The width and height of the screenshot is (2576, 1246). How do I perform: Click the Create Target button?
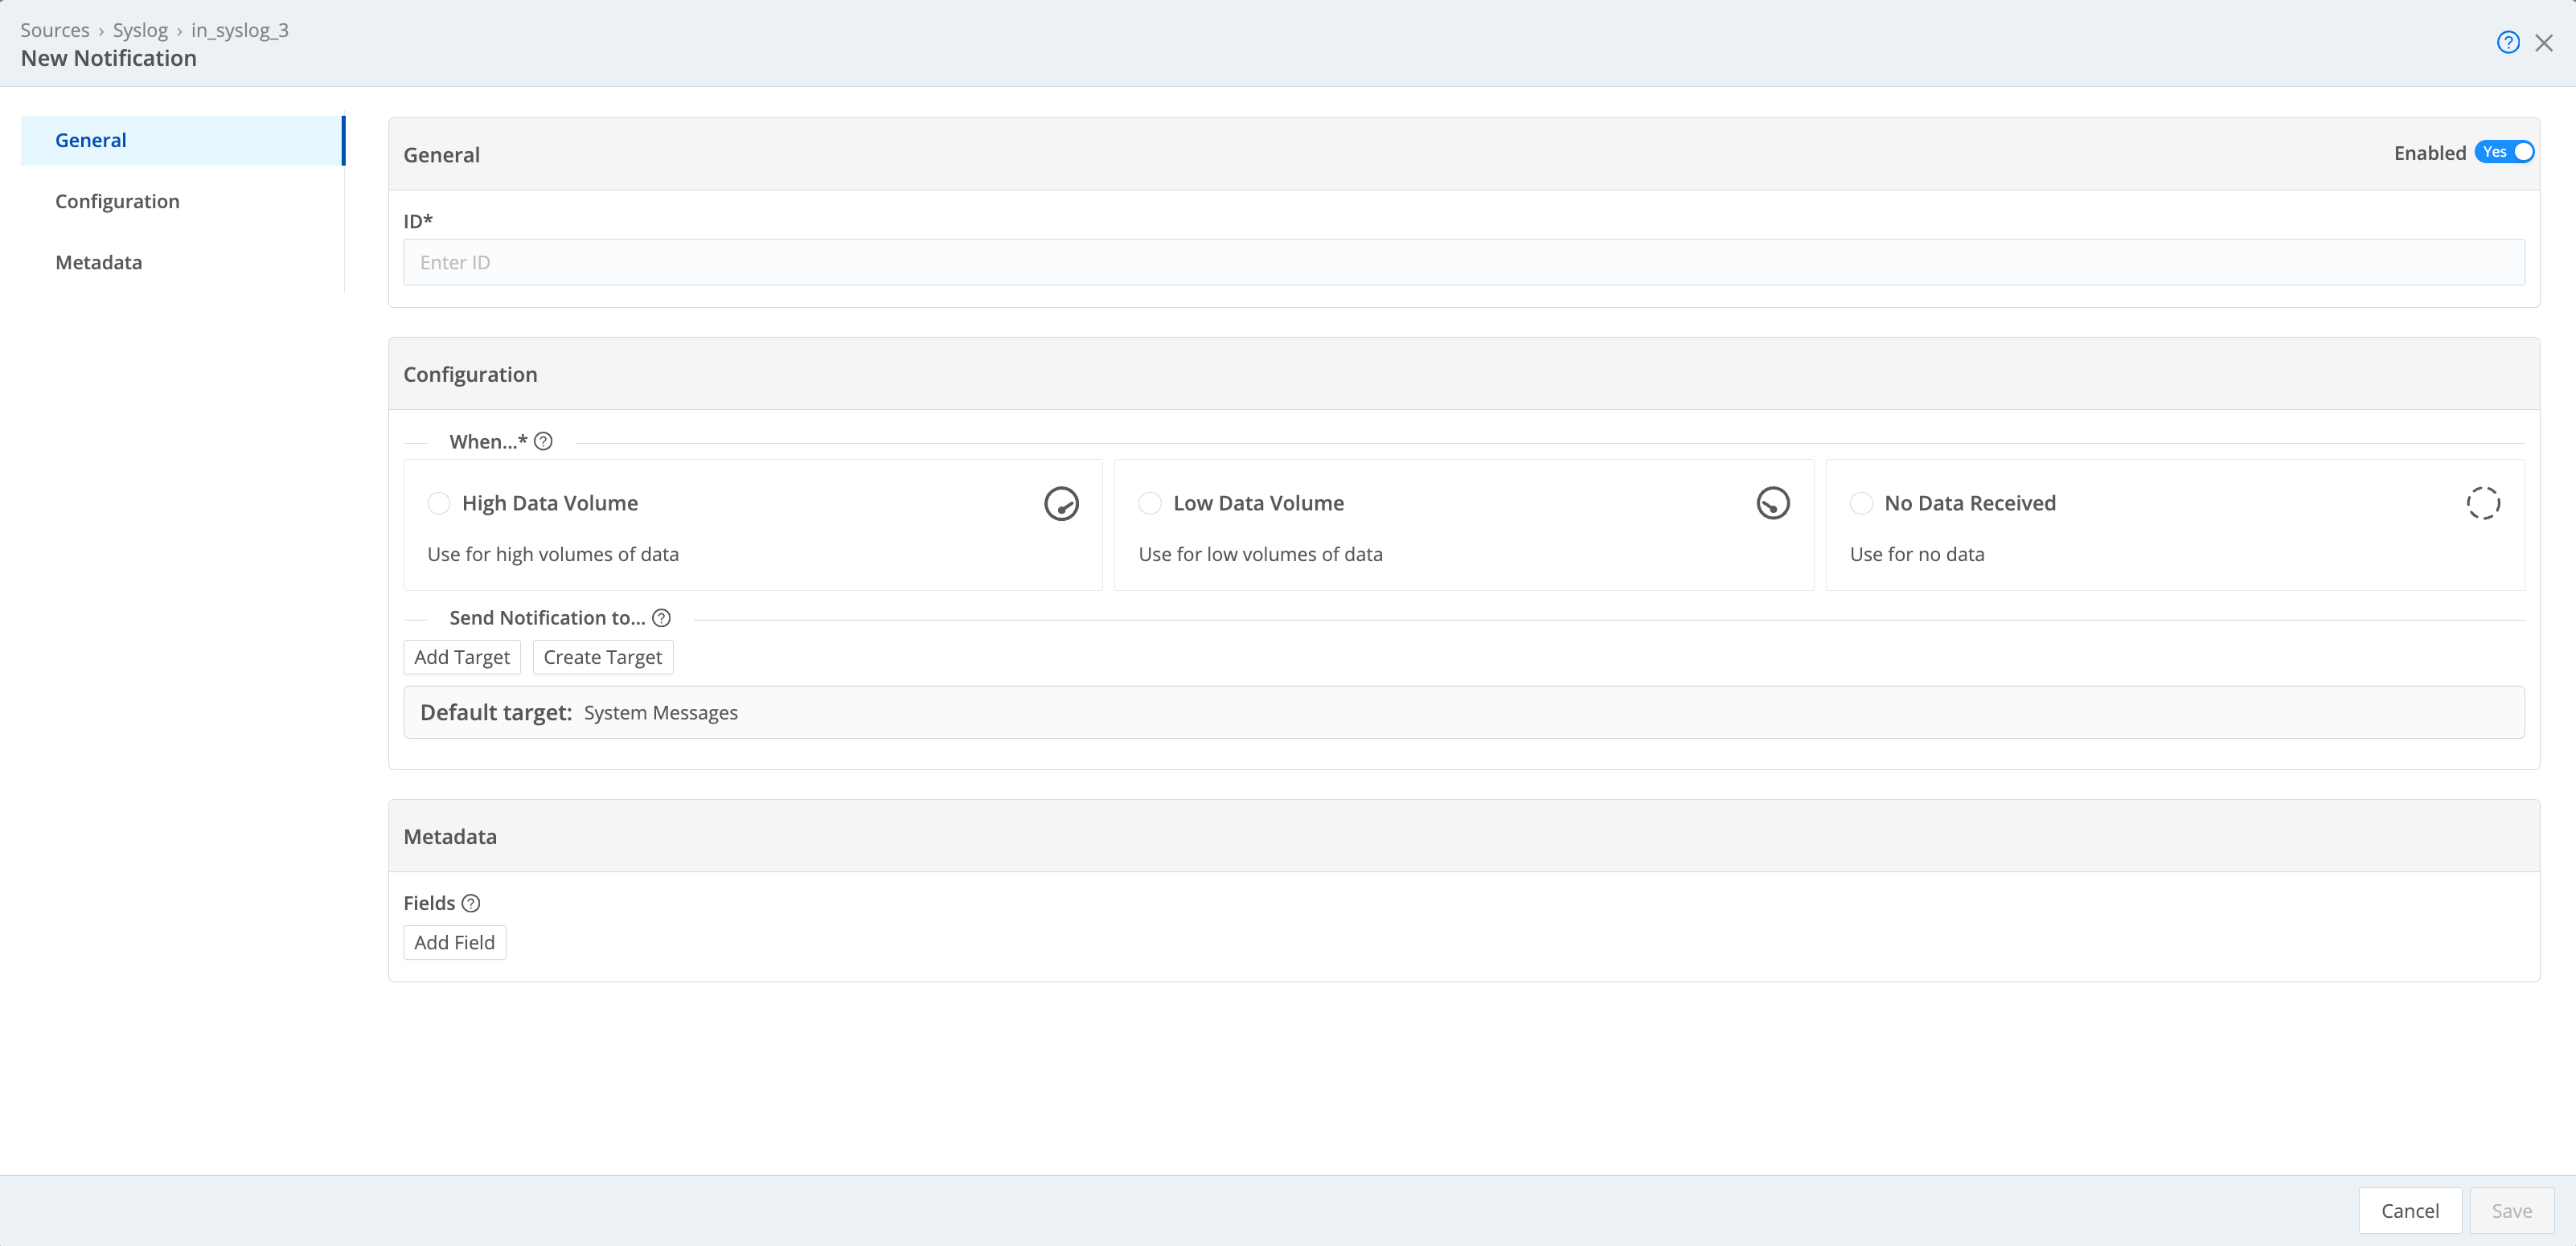coord(602,657)
